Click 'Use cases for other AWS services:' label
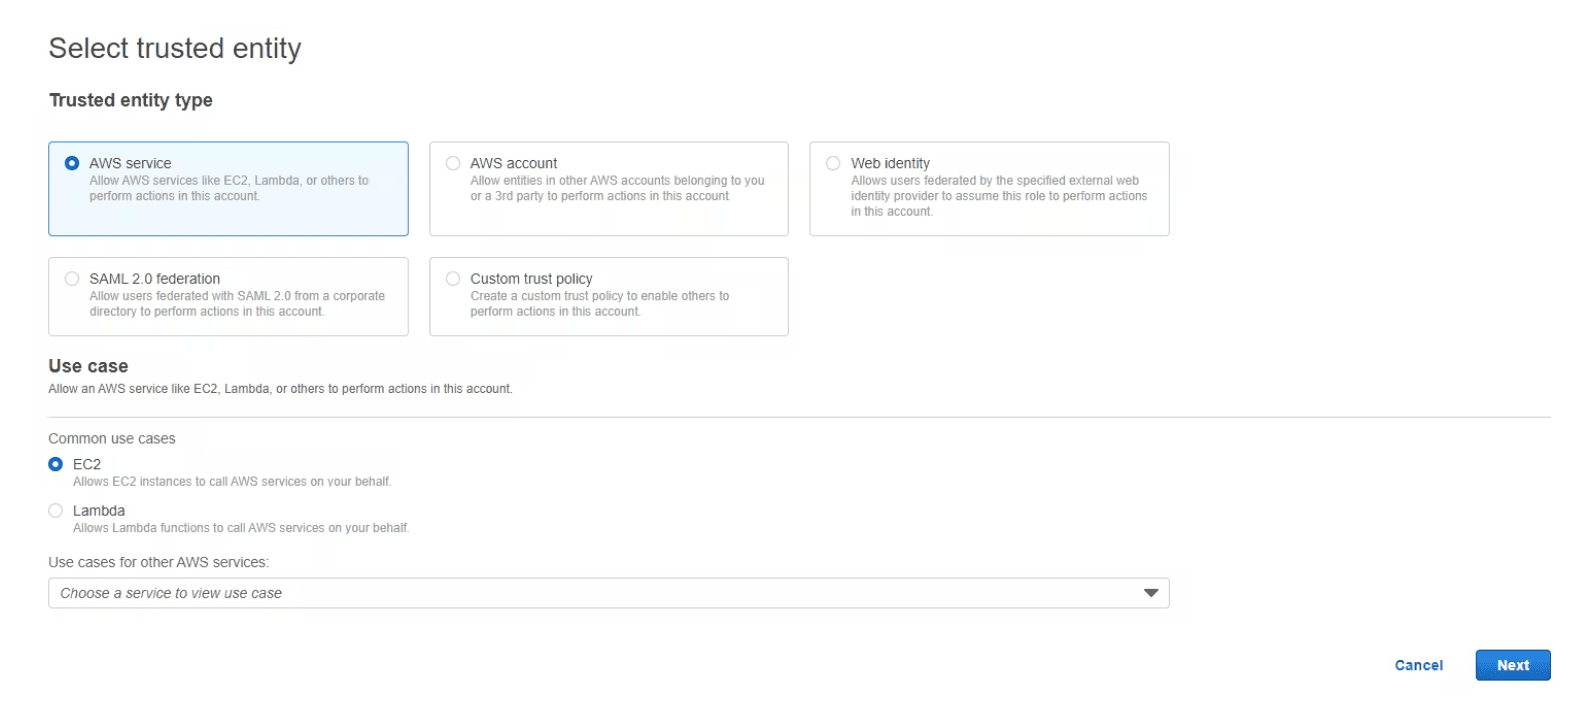The image size is (1592, 722). coord(159,562)
